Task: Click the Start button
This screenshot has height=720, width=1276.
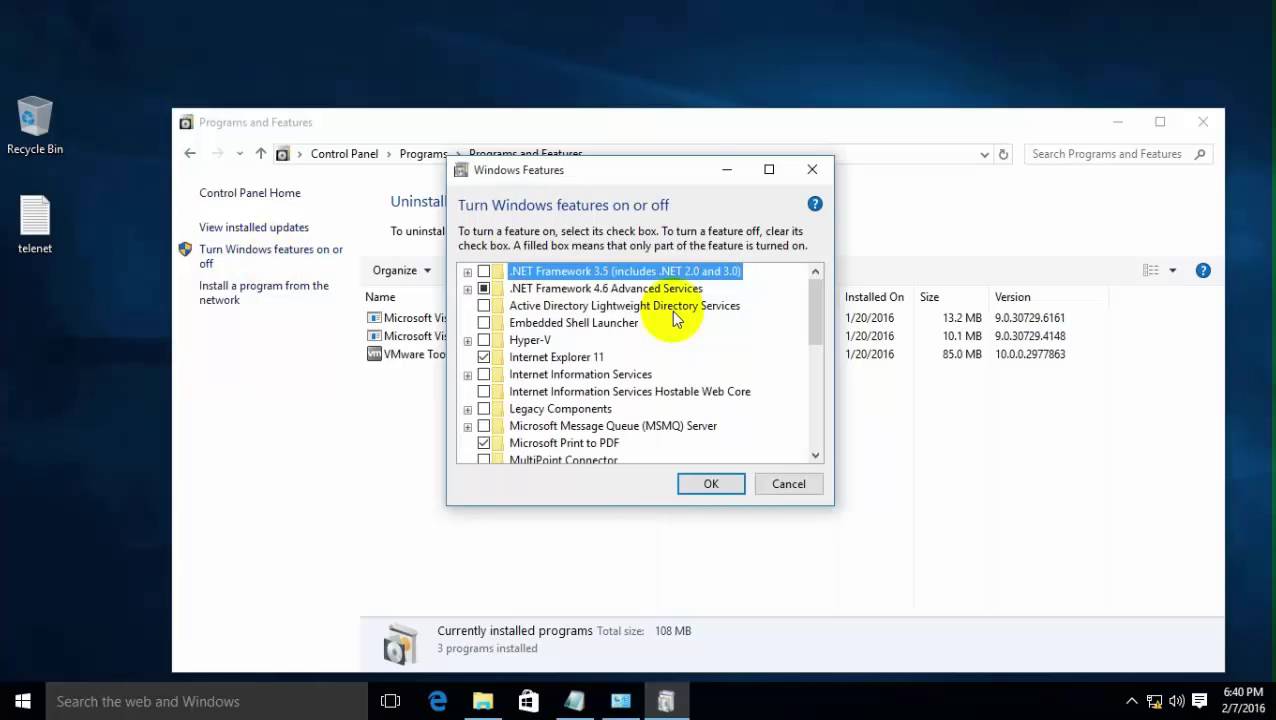Action: coord(22,701)
